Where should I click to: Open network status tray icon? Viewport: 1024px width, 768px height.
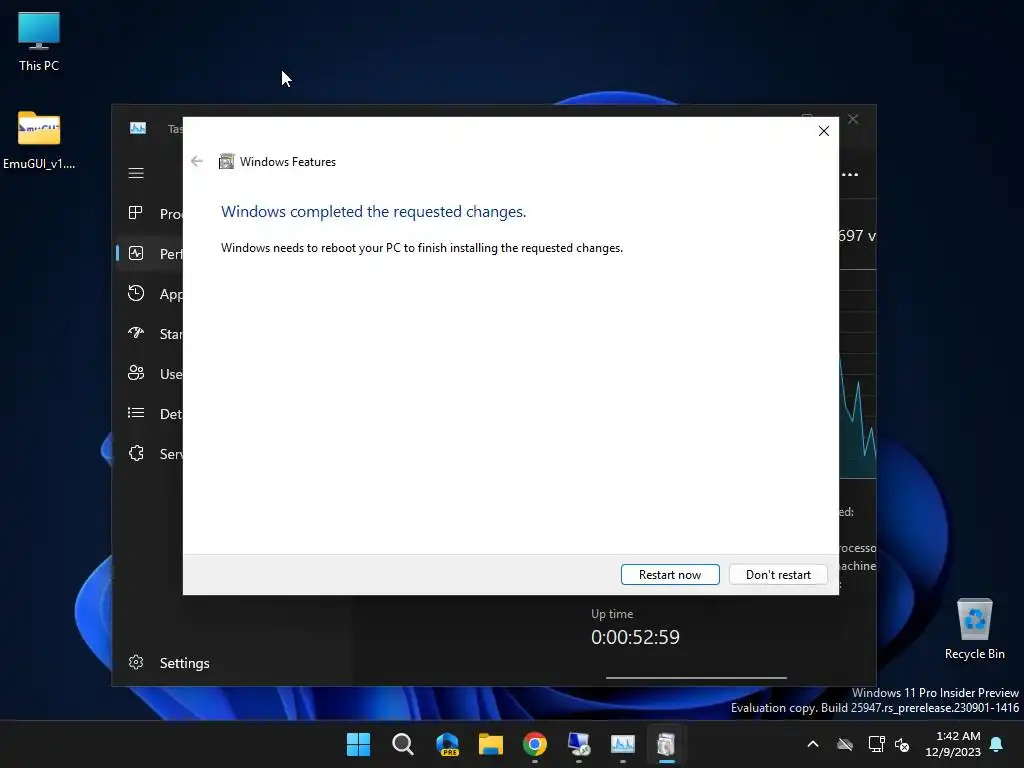tap(876, 744)
